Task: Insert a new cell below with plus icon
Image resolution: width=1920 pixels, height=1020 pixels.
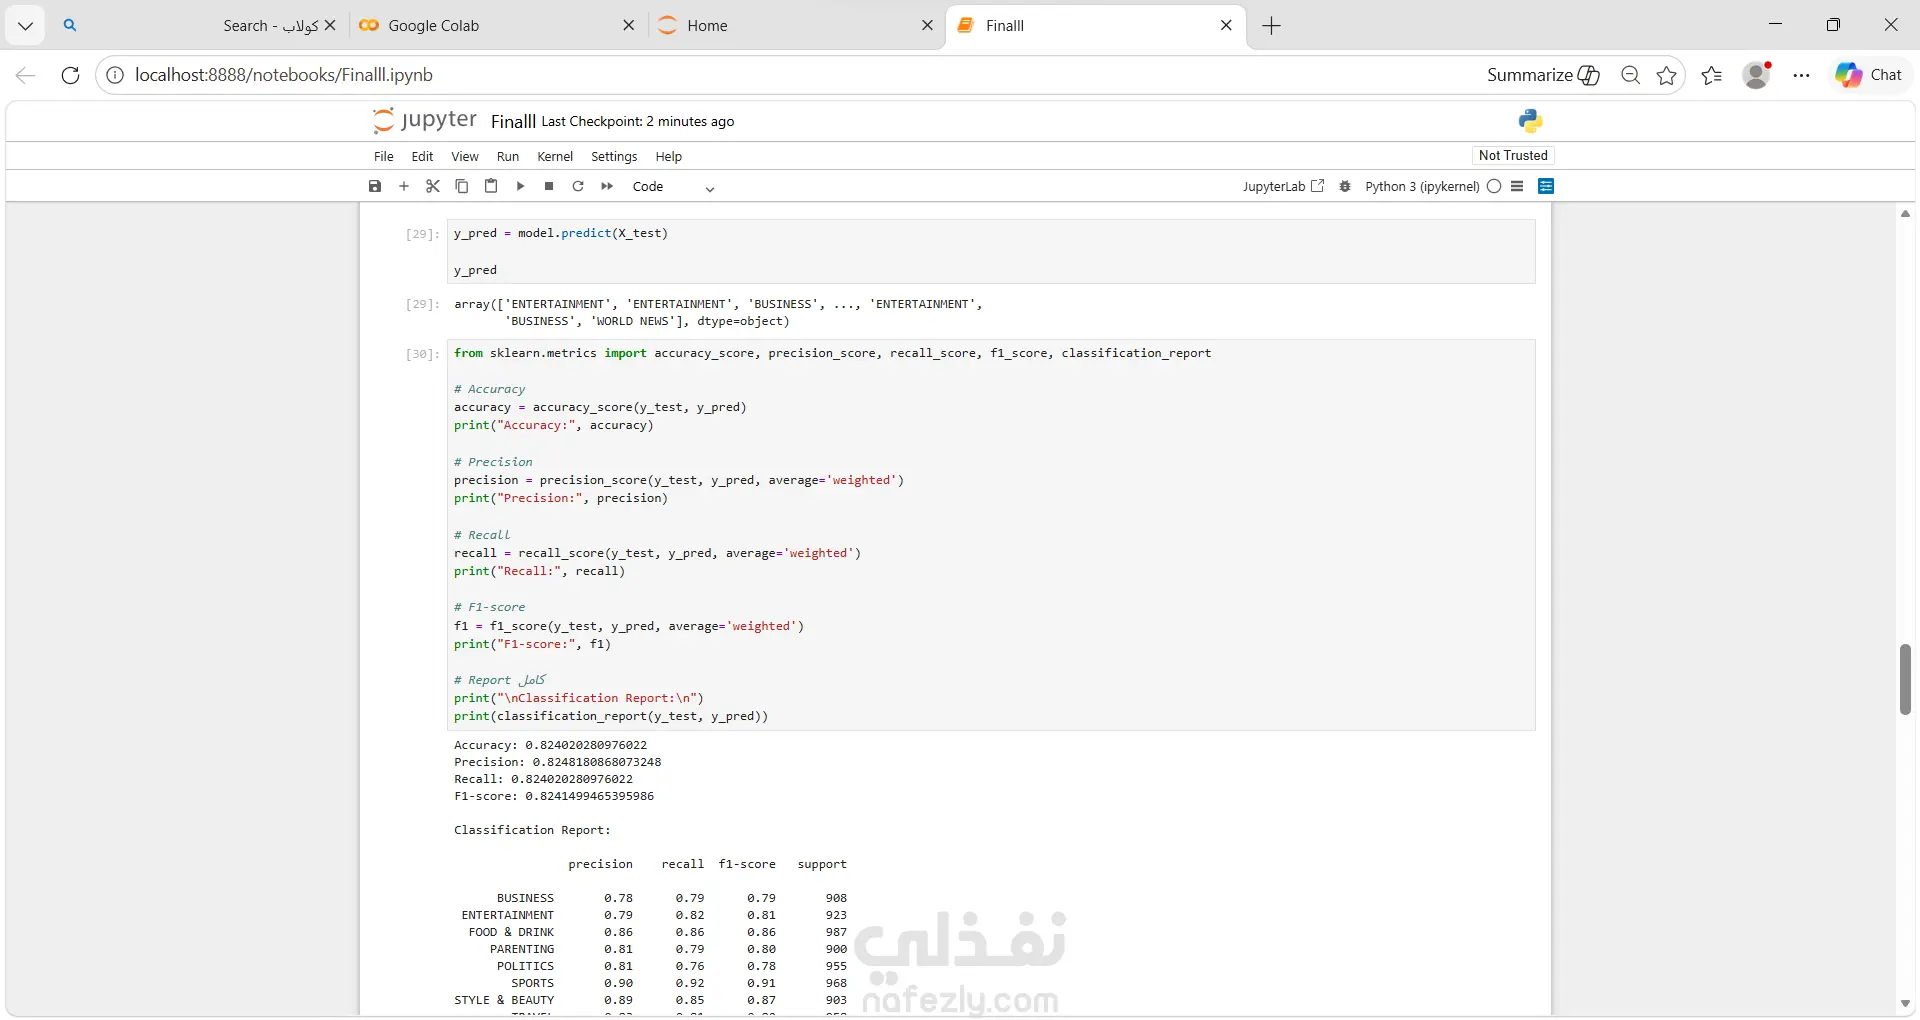Action: [404, 186]
